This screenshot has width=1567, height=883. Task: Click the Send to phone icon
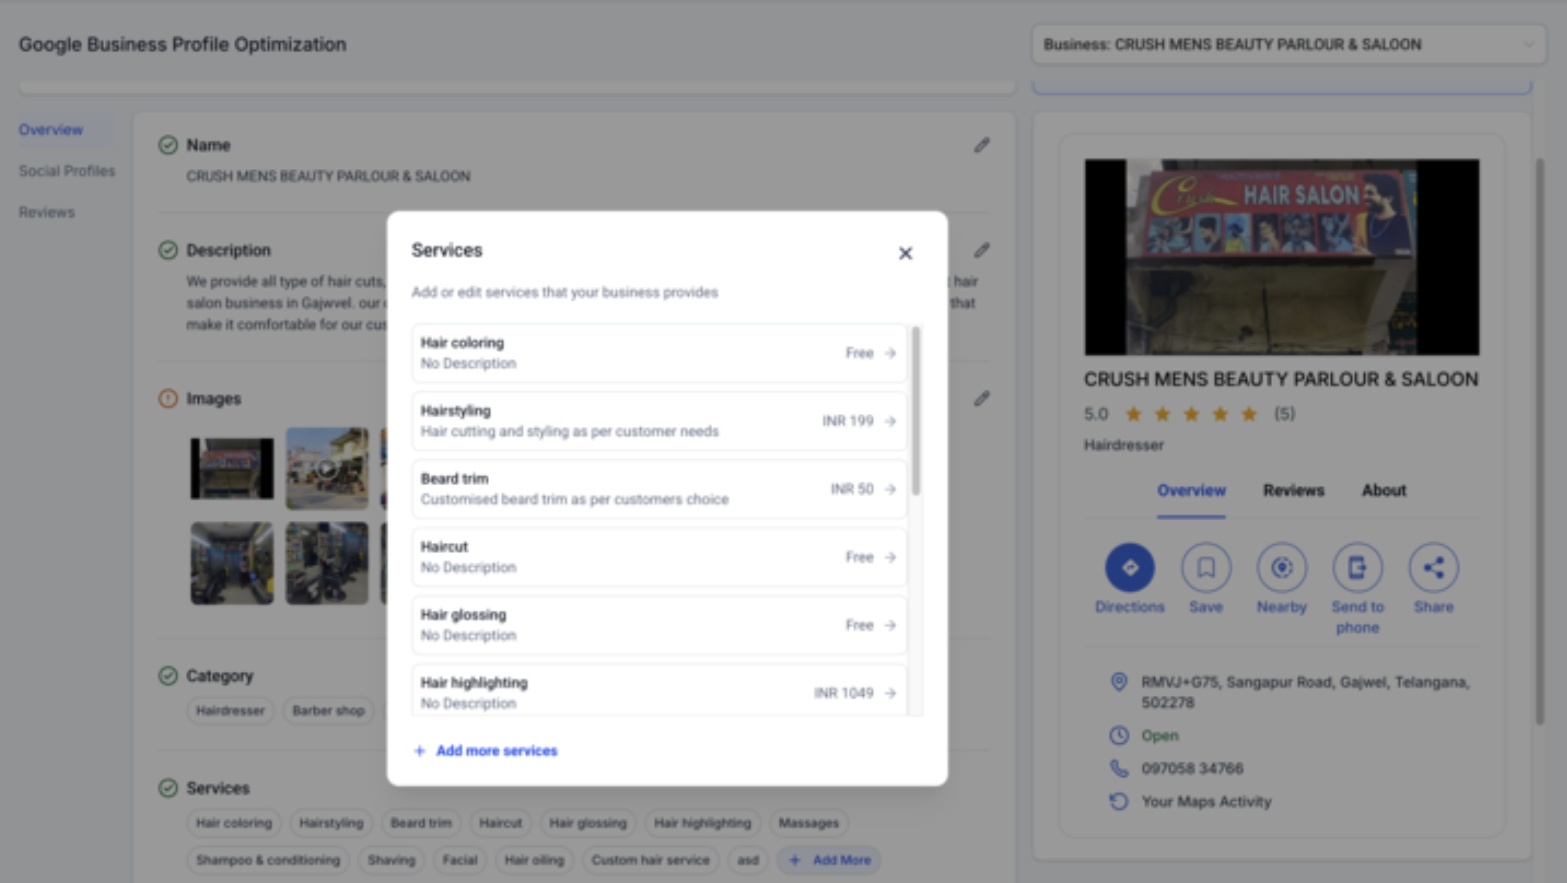(1357, 567)
